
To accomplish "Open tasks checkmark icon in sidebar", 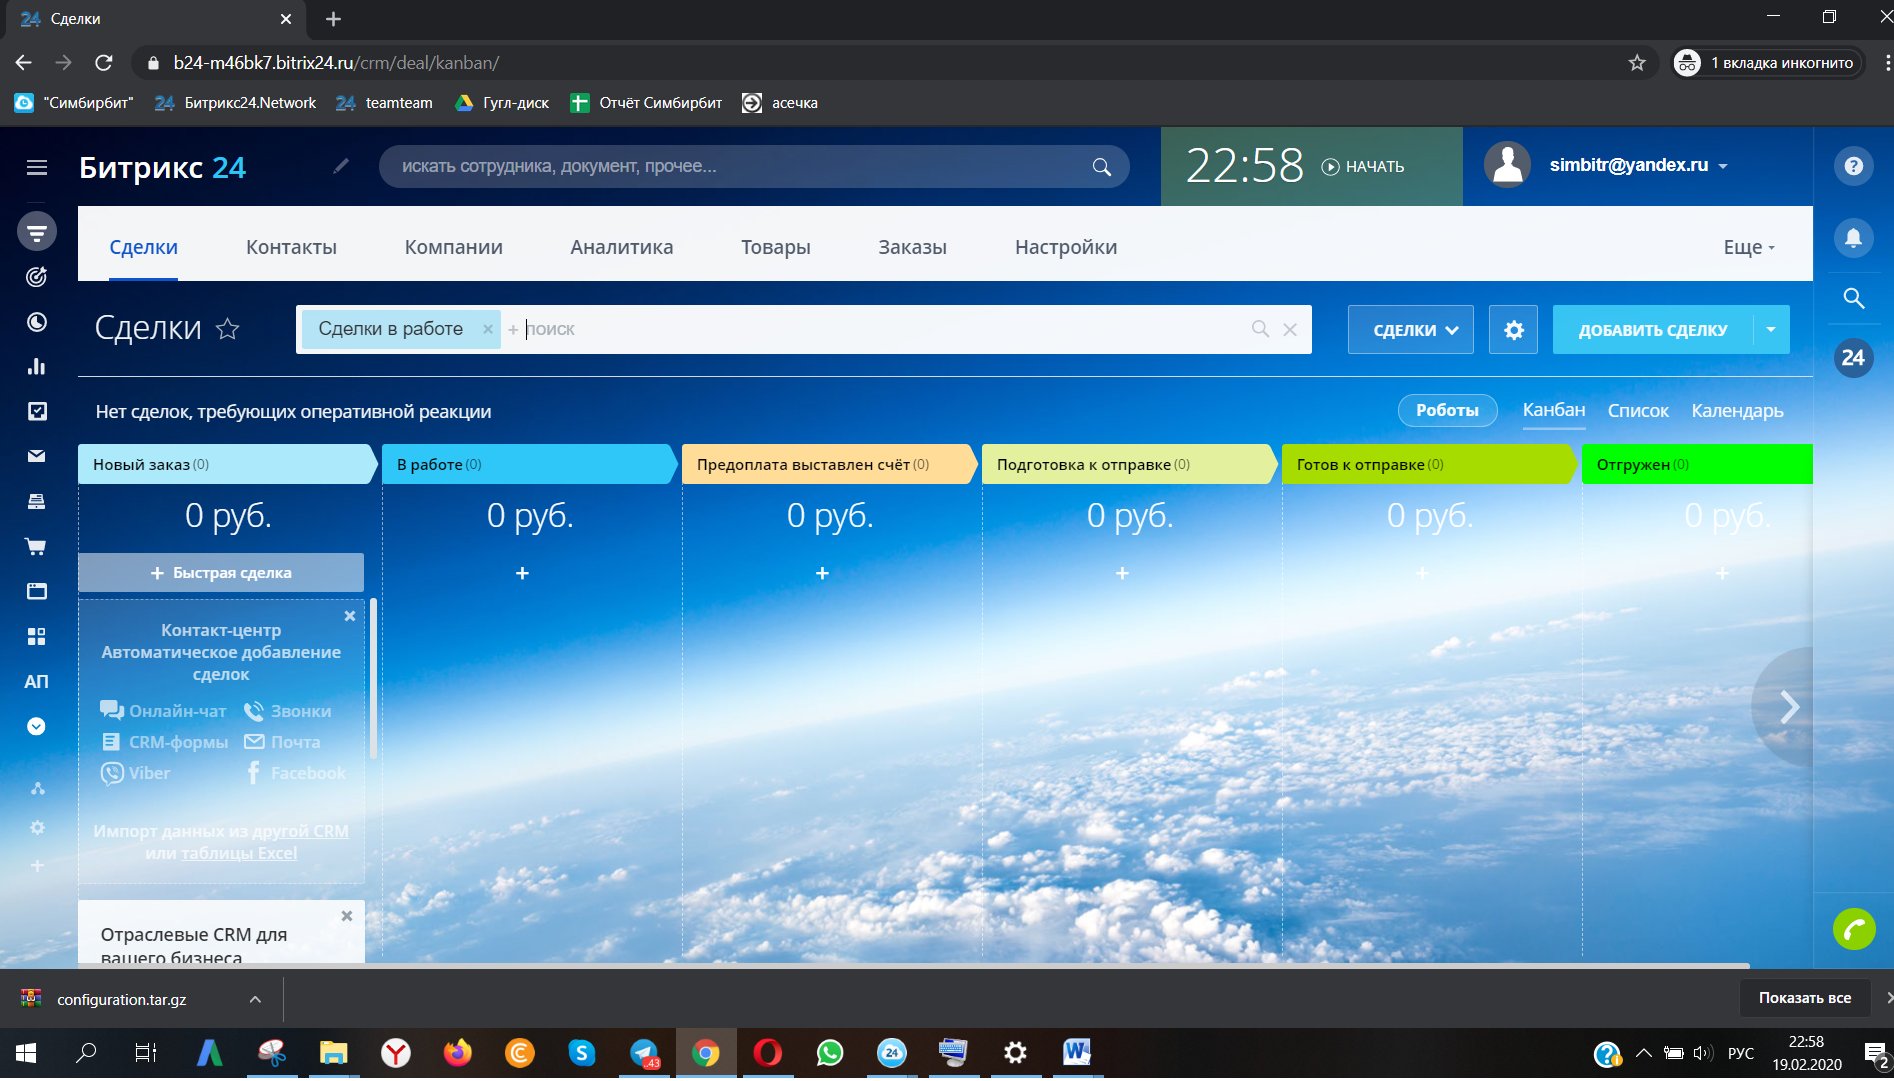I will click(x=37, y=411).
